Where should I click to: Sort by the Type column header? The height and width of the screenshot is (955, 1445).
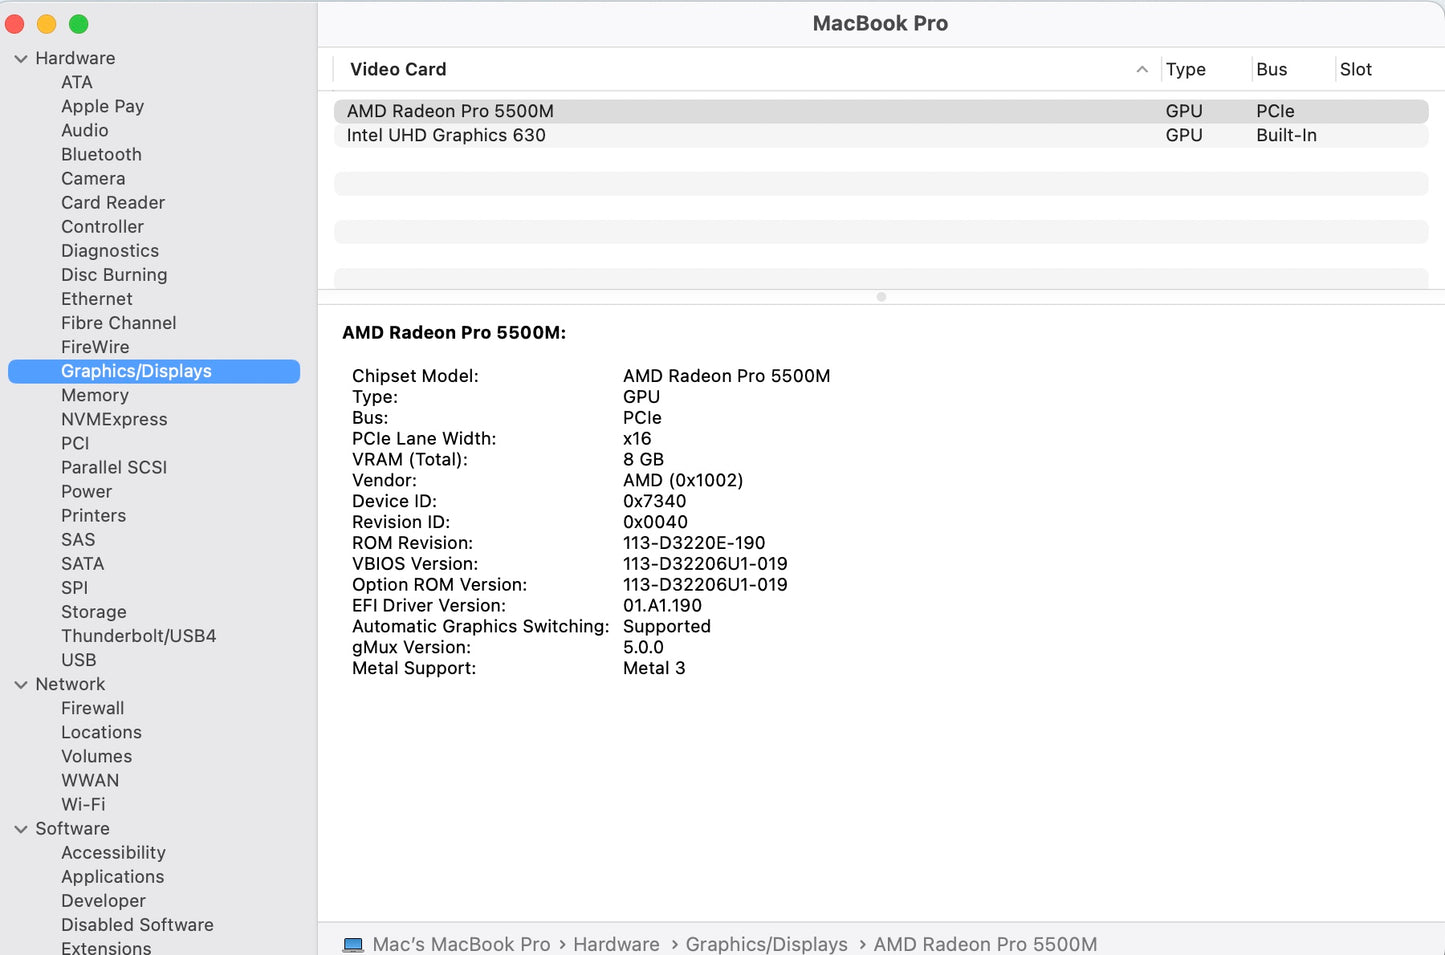[1185, 69]
